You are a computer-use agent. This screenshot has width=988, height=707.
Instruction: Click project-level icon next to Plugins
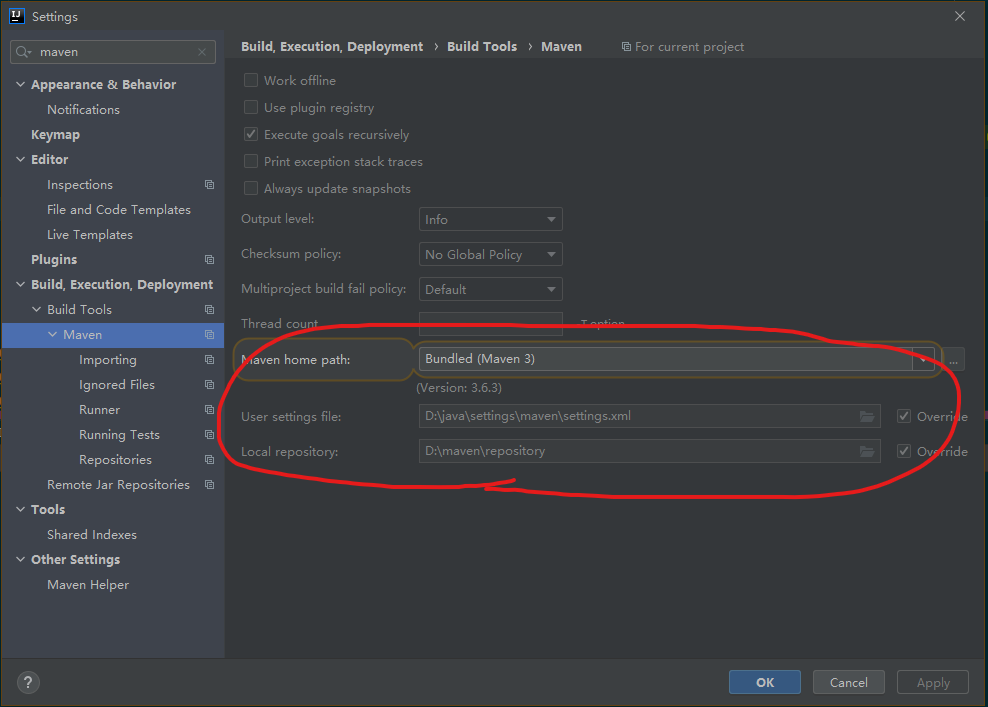coord(209,260)
